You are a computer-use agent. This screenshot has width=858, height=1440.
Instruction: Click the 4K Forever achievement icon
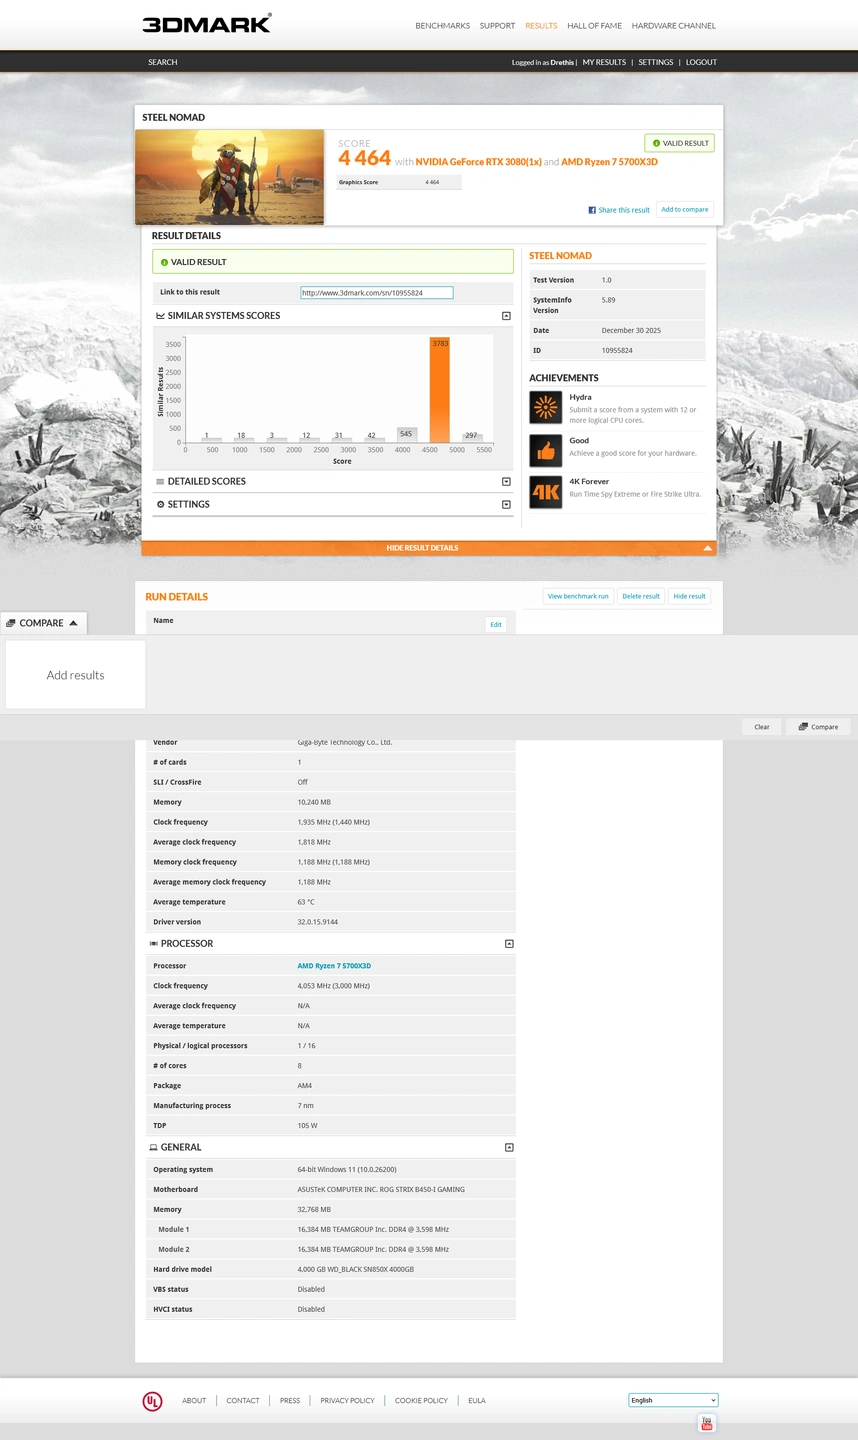point(545,492)
